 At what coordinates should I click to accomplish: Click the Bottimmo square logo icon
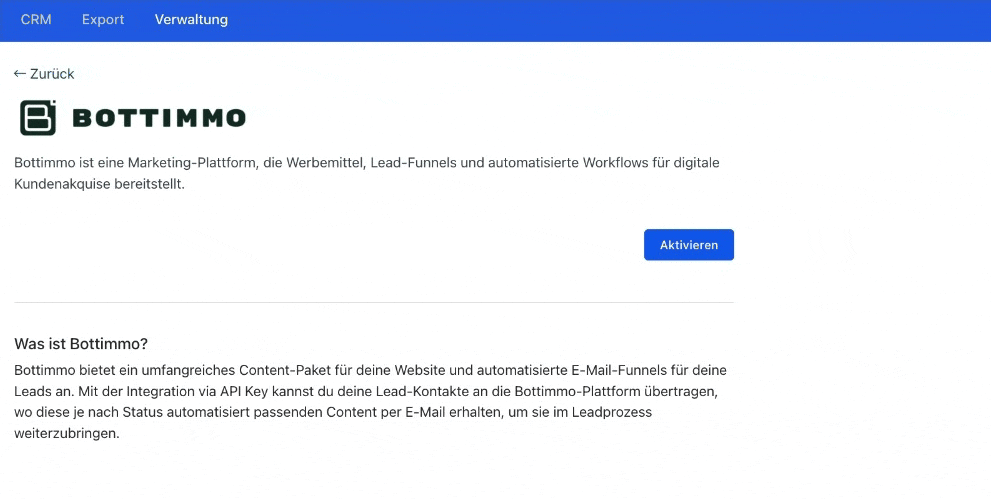[x=38, y=118]
